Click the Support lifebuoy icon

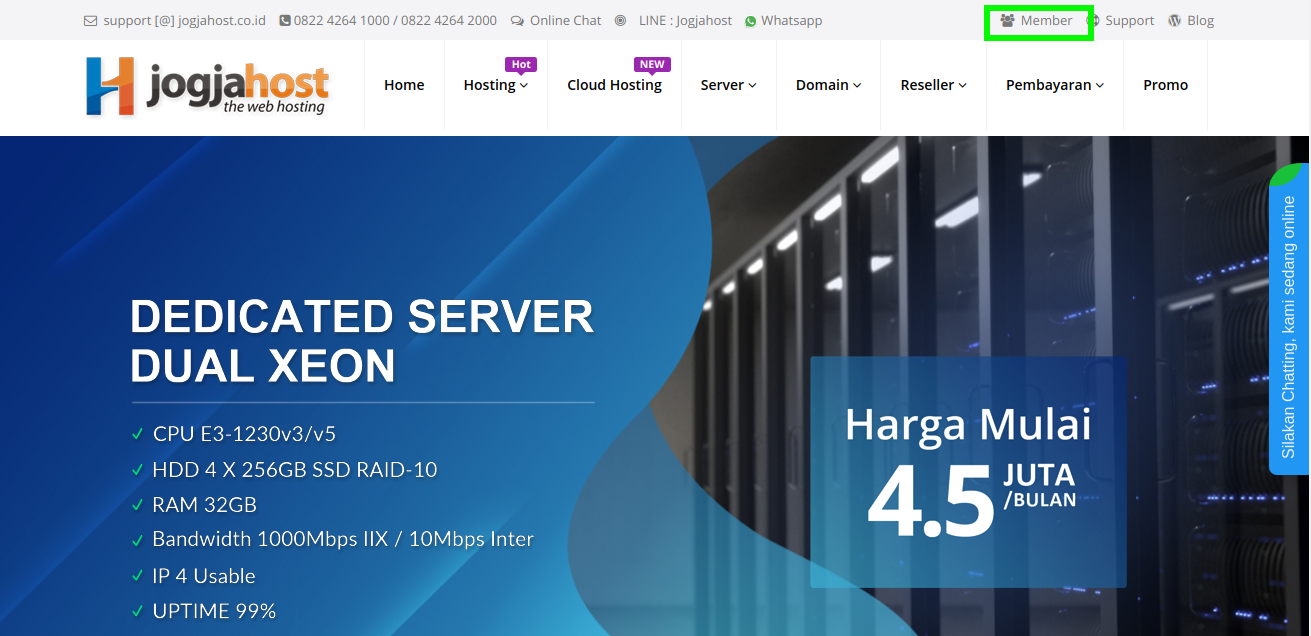1094,21
